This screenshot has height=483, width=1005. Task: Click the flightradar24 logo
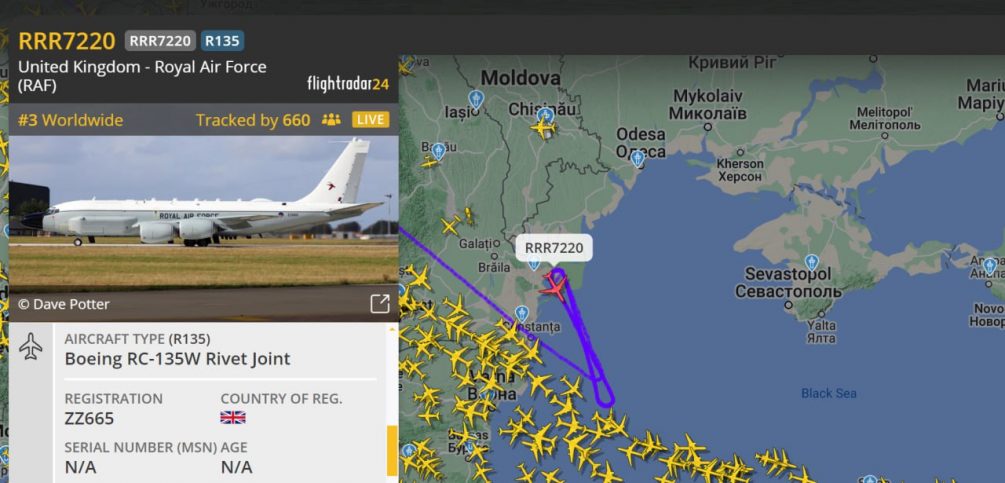point(348,84)
